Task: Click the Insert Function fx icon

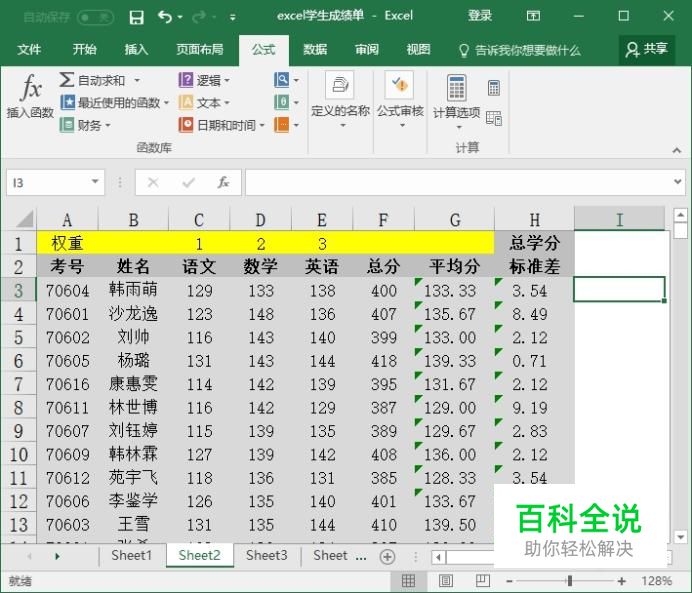Action: 31,87
